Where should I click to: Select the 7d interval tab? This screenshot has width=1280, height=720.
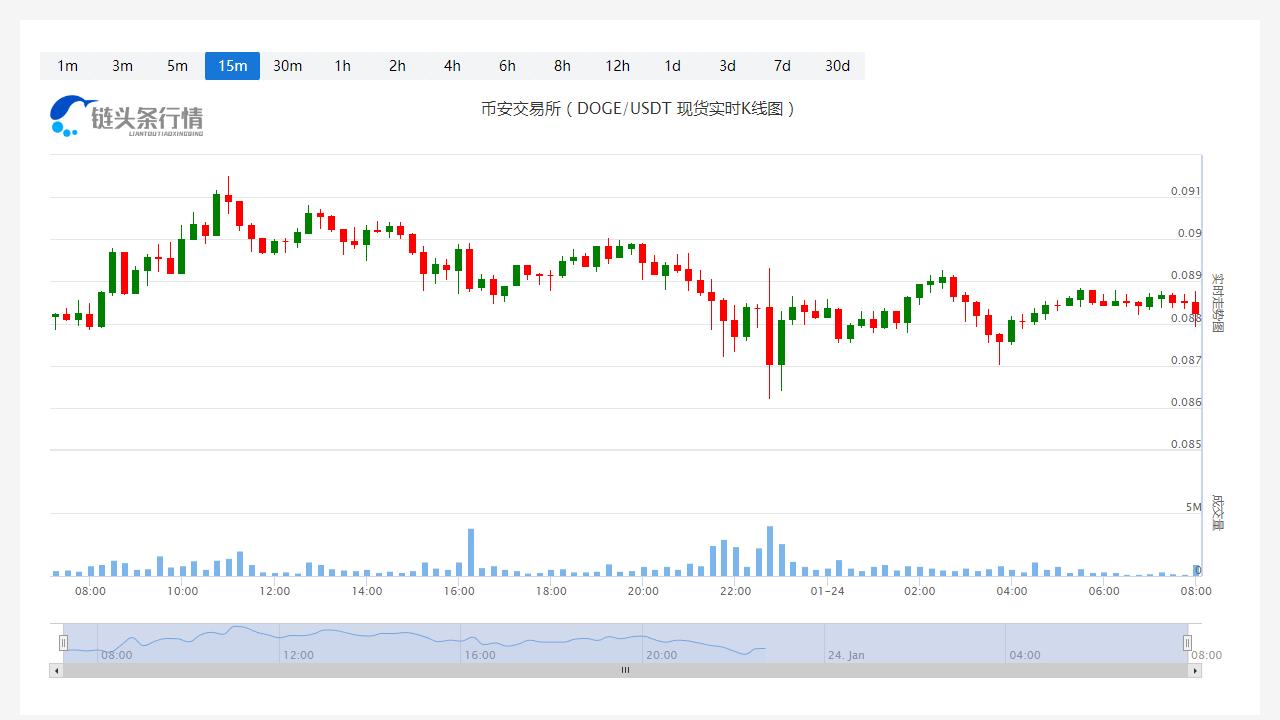tap(782, 66)
